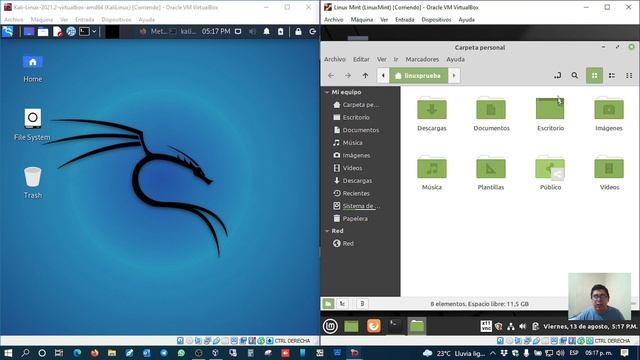This screenshot has width=640, height=360.
Task: Open Mint panel network icon
Action: [511, 327]
